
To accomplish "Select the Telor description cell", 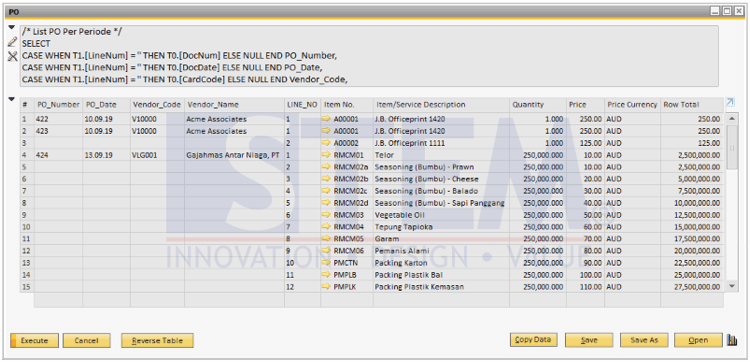I will [x=441, y=155].
